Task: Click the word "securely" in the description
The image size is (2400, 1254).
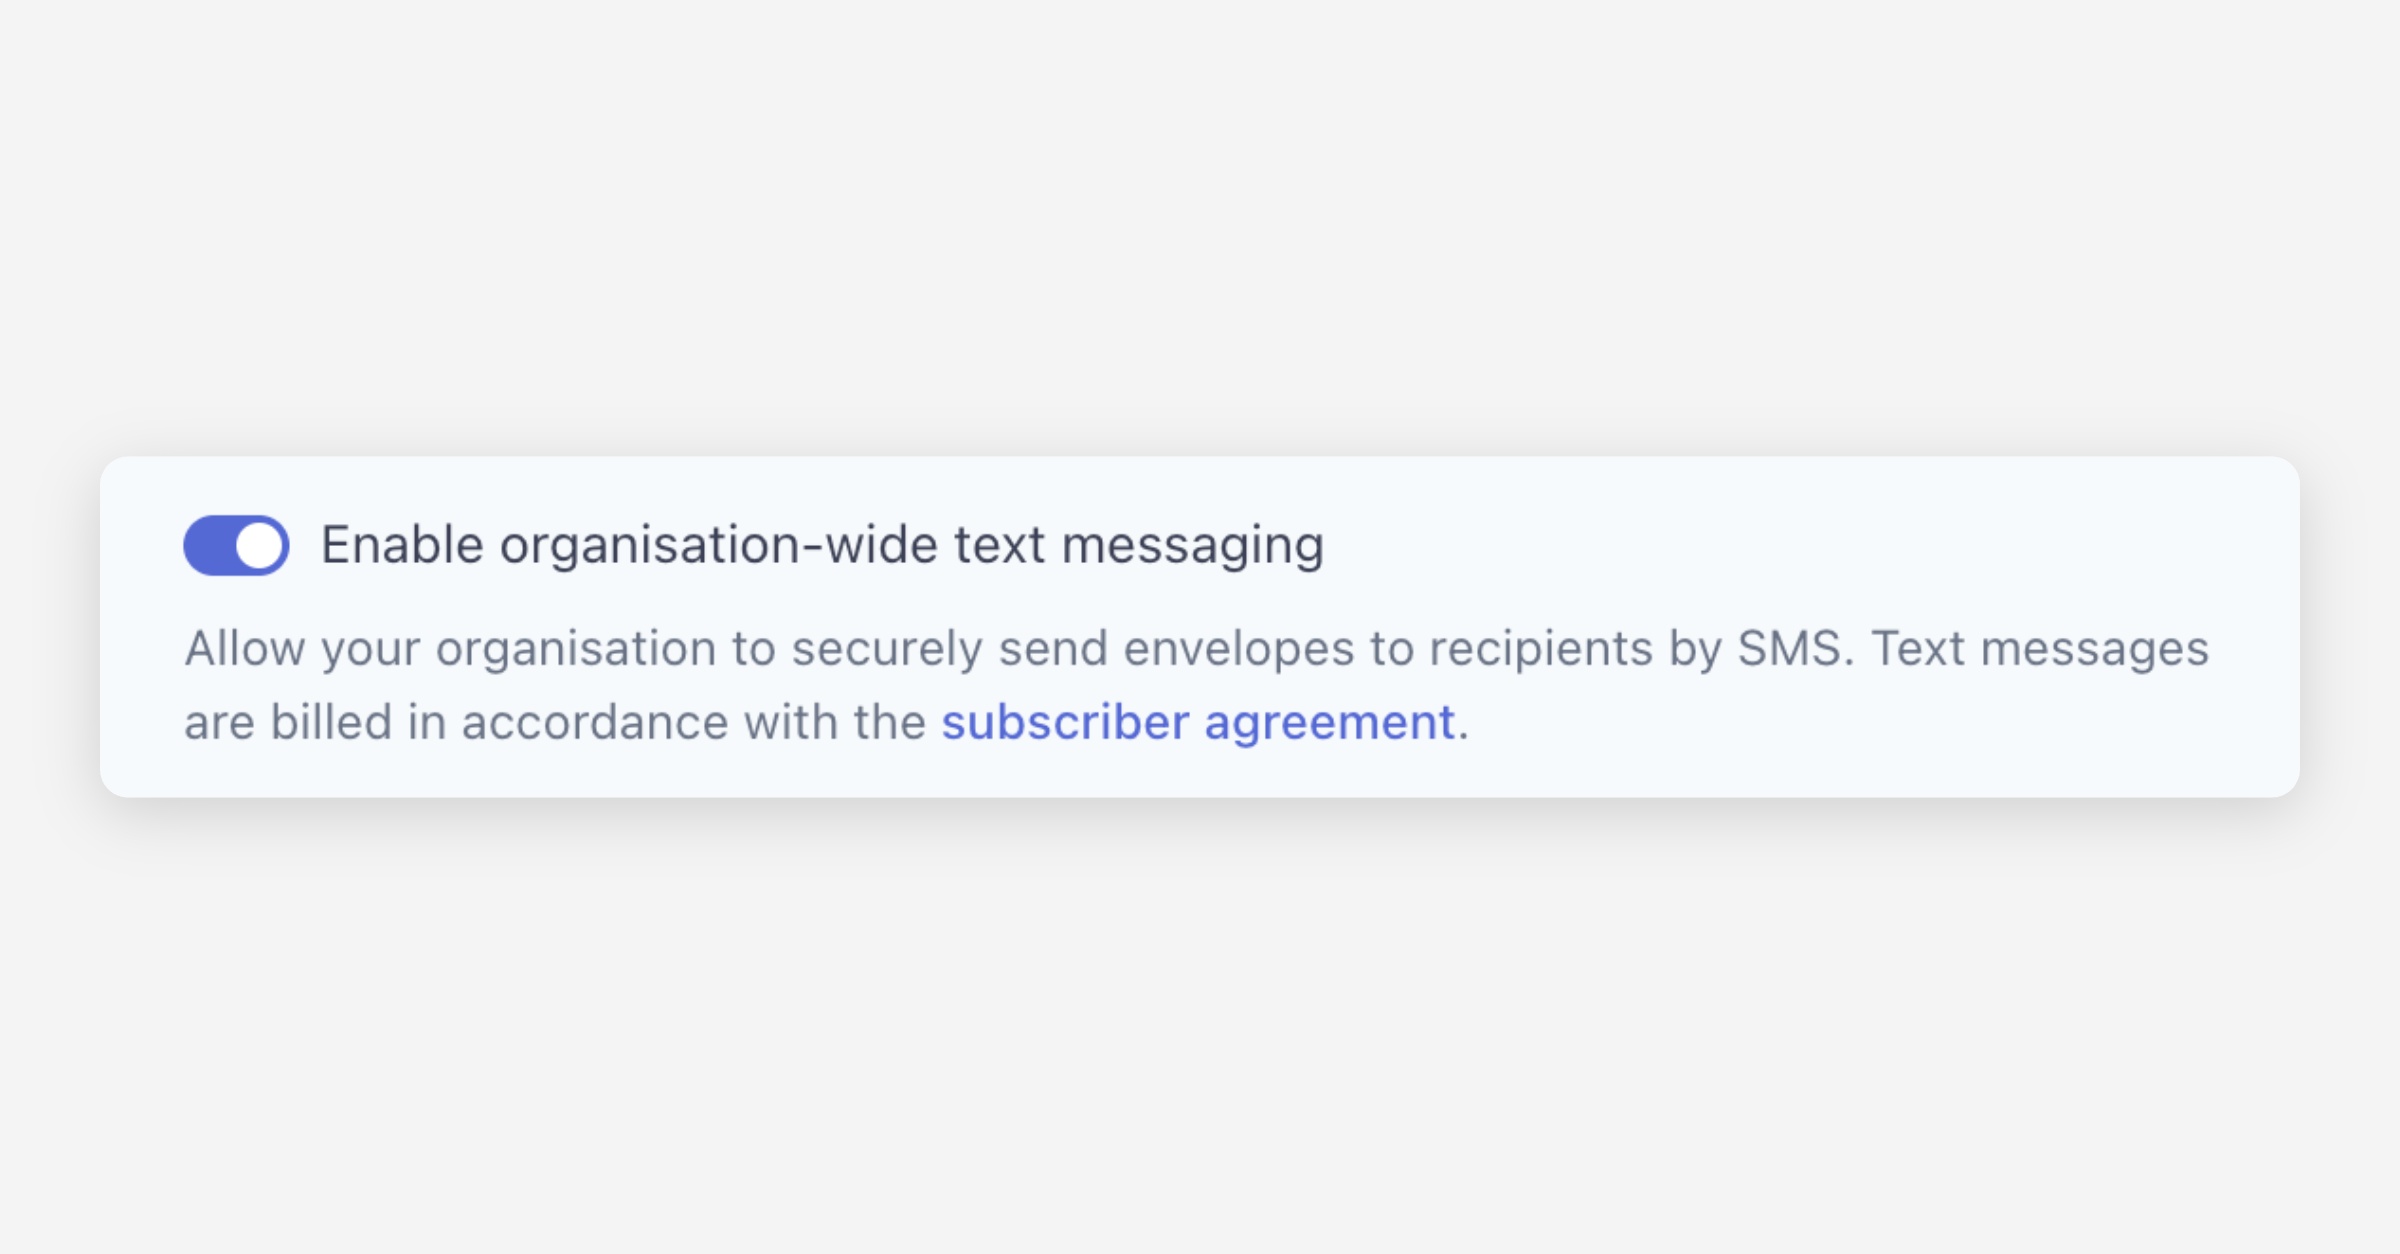Action: (887, 648)
